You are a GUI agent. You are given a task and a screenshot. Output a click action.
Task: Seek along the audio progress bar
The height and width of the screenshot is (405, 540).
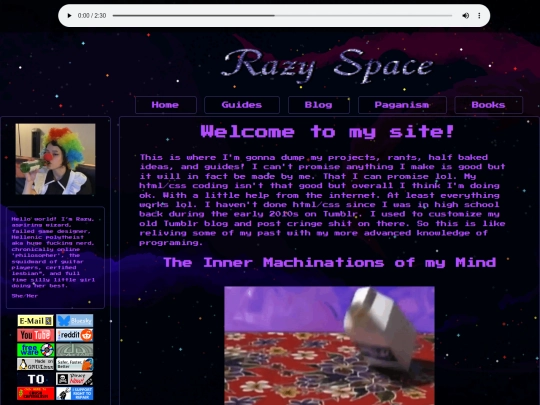(x=282, y=15)
